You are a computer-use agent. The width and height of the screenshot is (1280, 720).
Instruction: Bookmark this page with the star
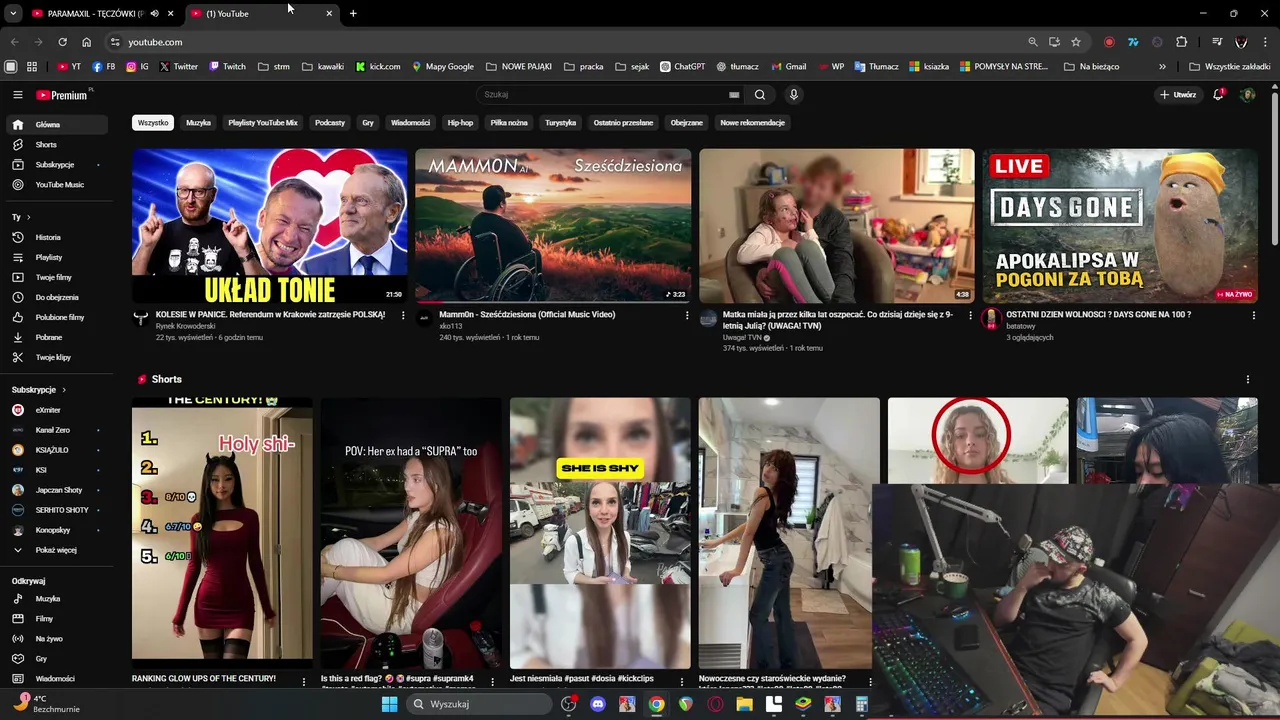[1076, 42]
